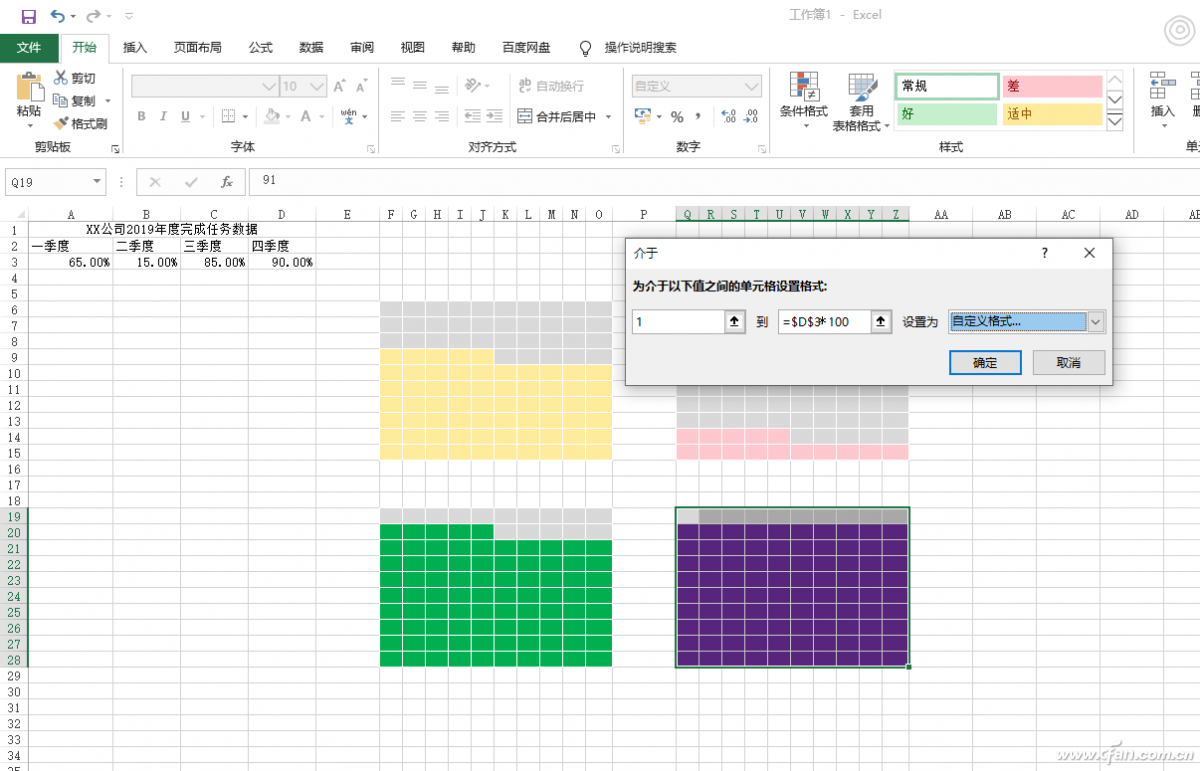Viewport: 1200px width, 771px height.
Task: Click the wén phonetic guide icon
Action: (349, 116)
